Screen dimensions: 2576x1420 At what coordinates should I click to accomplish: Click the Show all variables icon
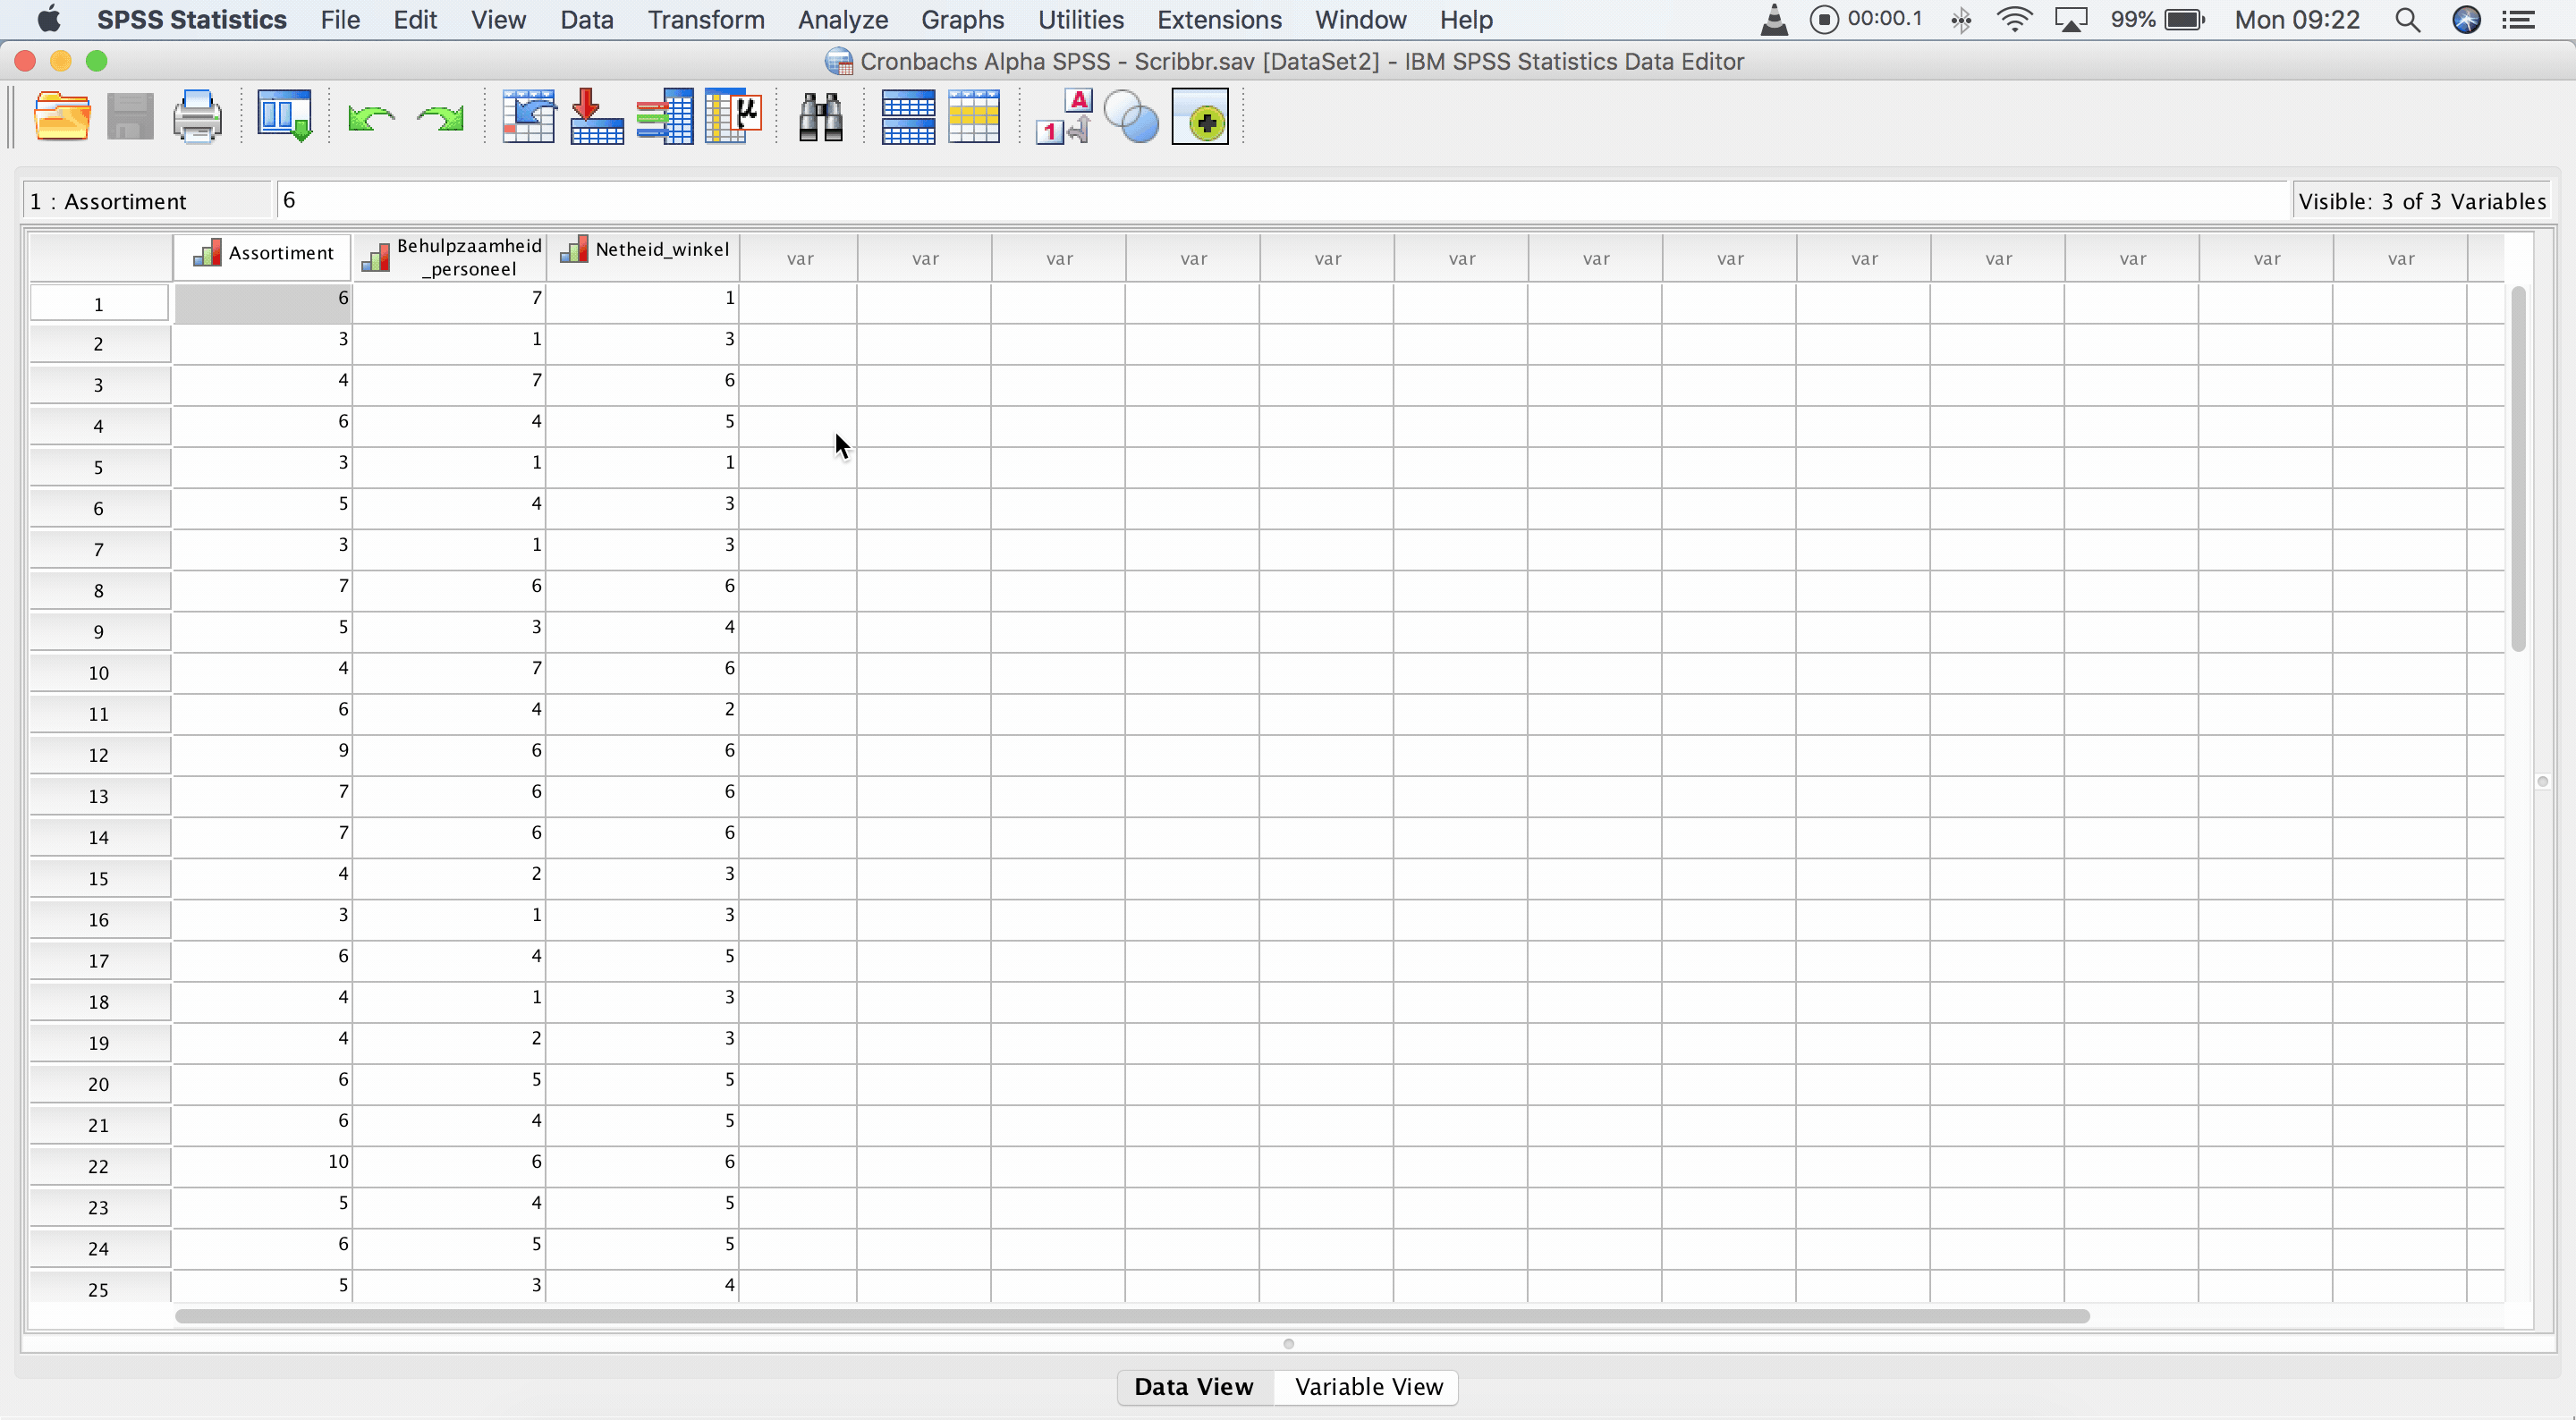[x=1200, y=117]
